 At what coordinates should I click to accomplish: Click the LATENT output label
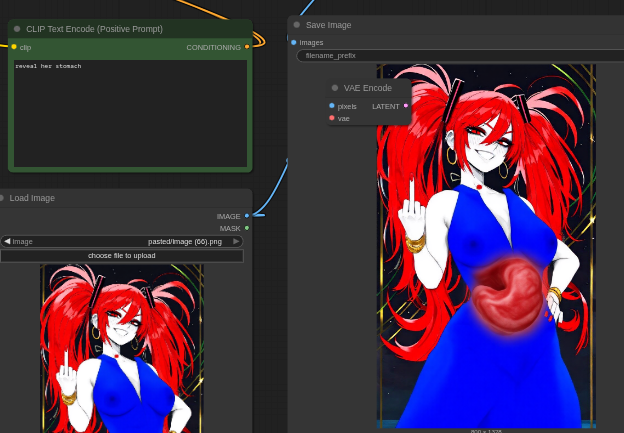(x=386, y=106)
